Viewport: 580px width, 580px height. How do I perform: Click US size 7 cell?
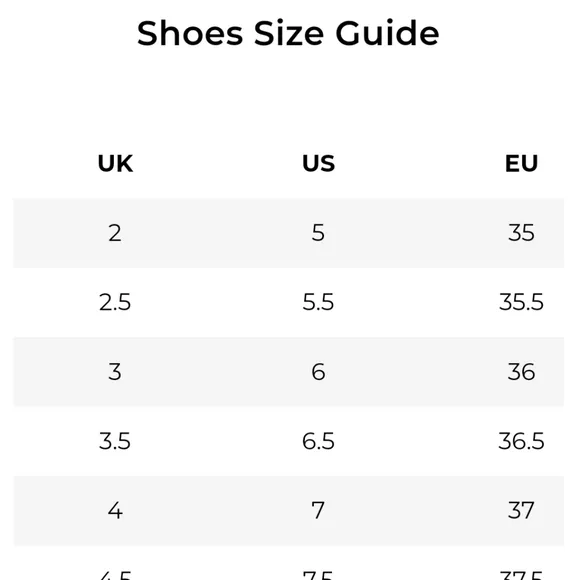[318, 510]
